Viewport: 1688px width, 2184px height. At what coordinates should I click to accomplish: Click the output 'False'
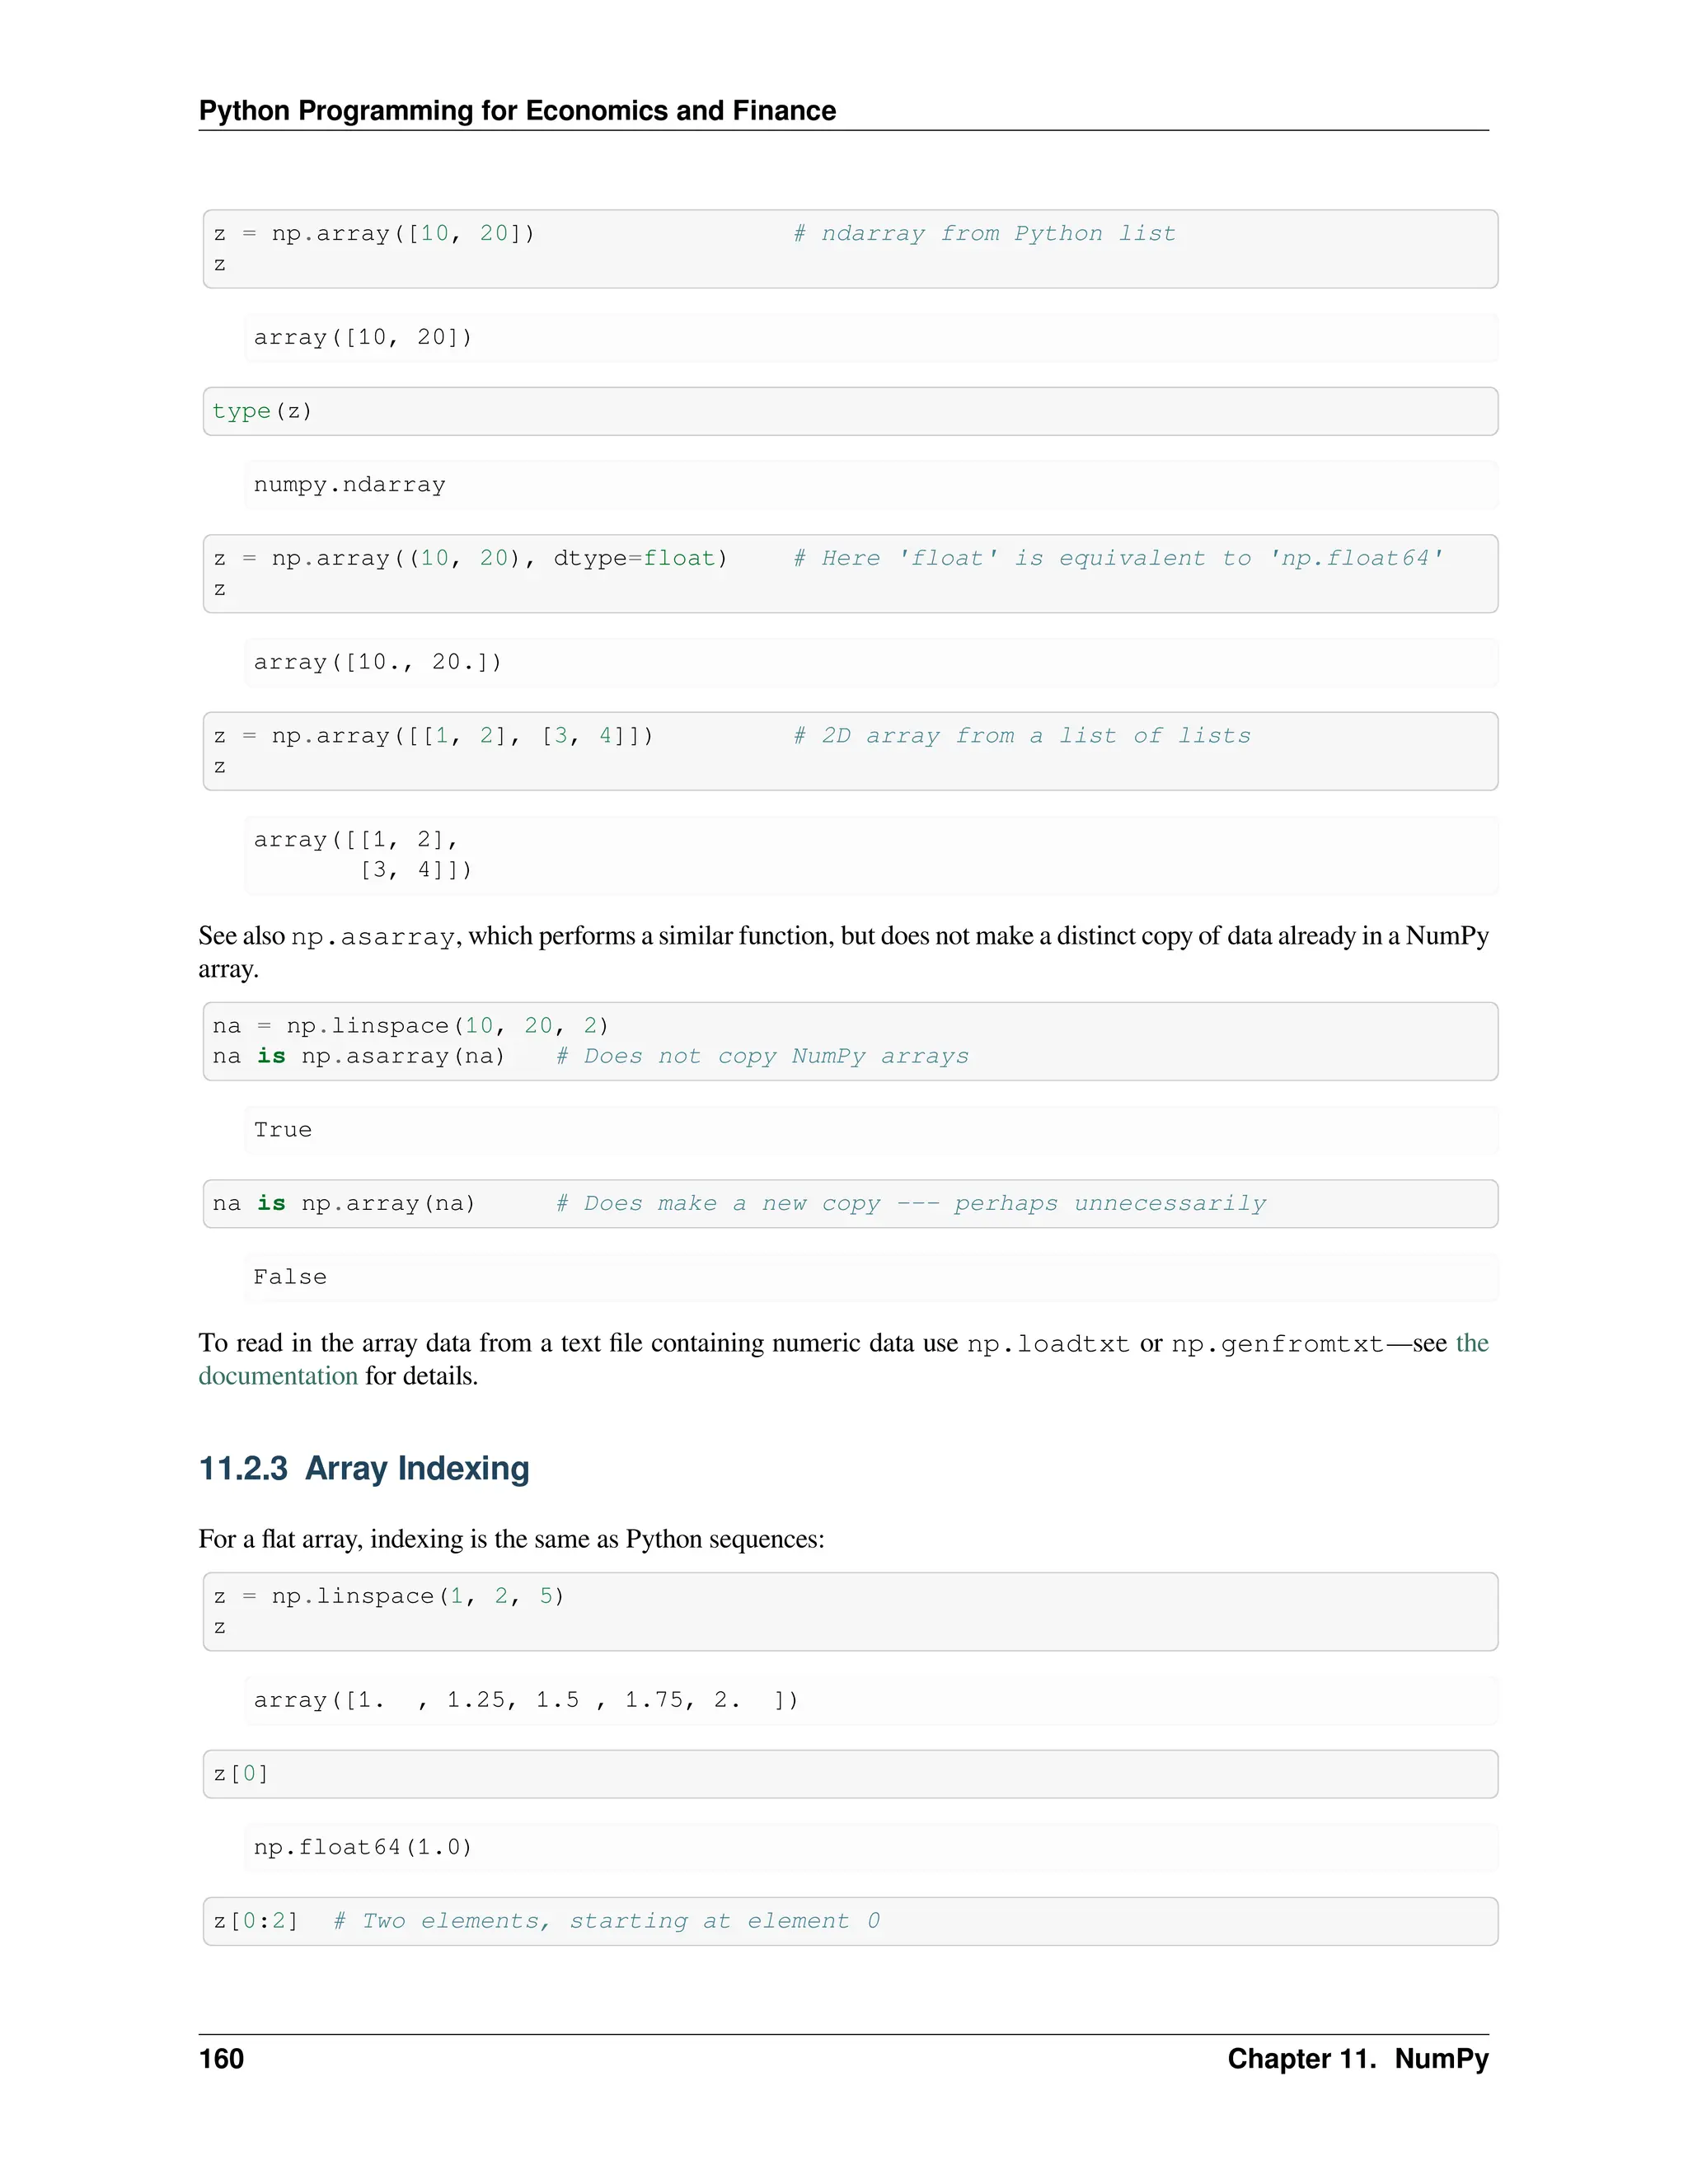289,1277
